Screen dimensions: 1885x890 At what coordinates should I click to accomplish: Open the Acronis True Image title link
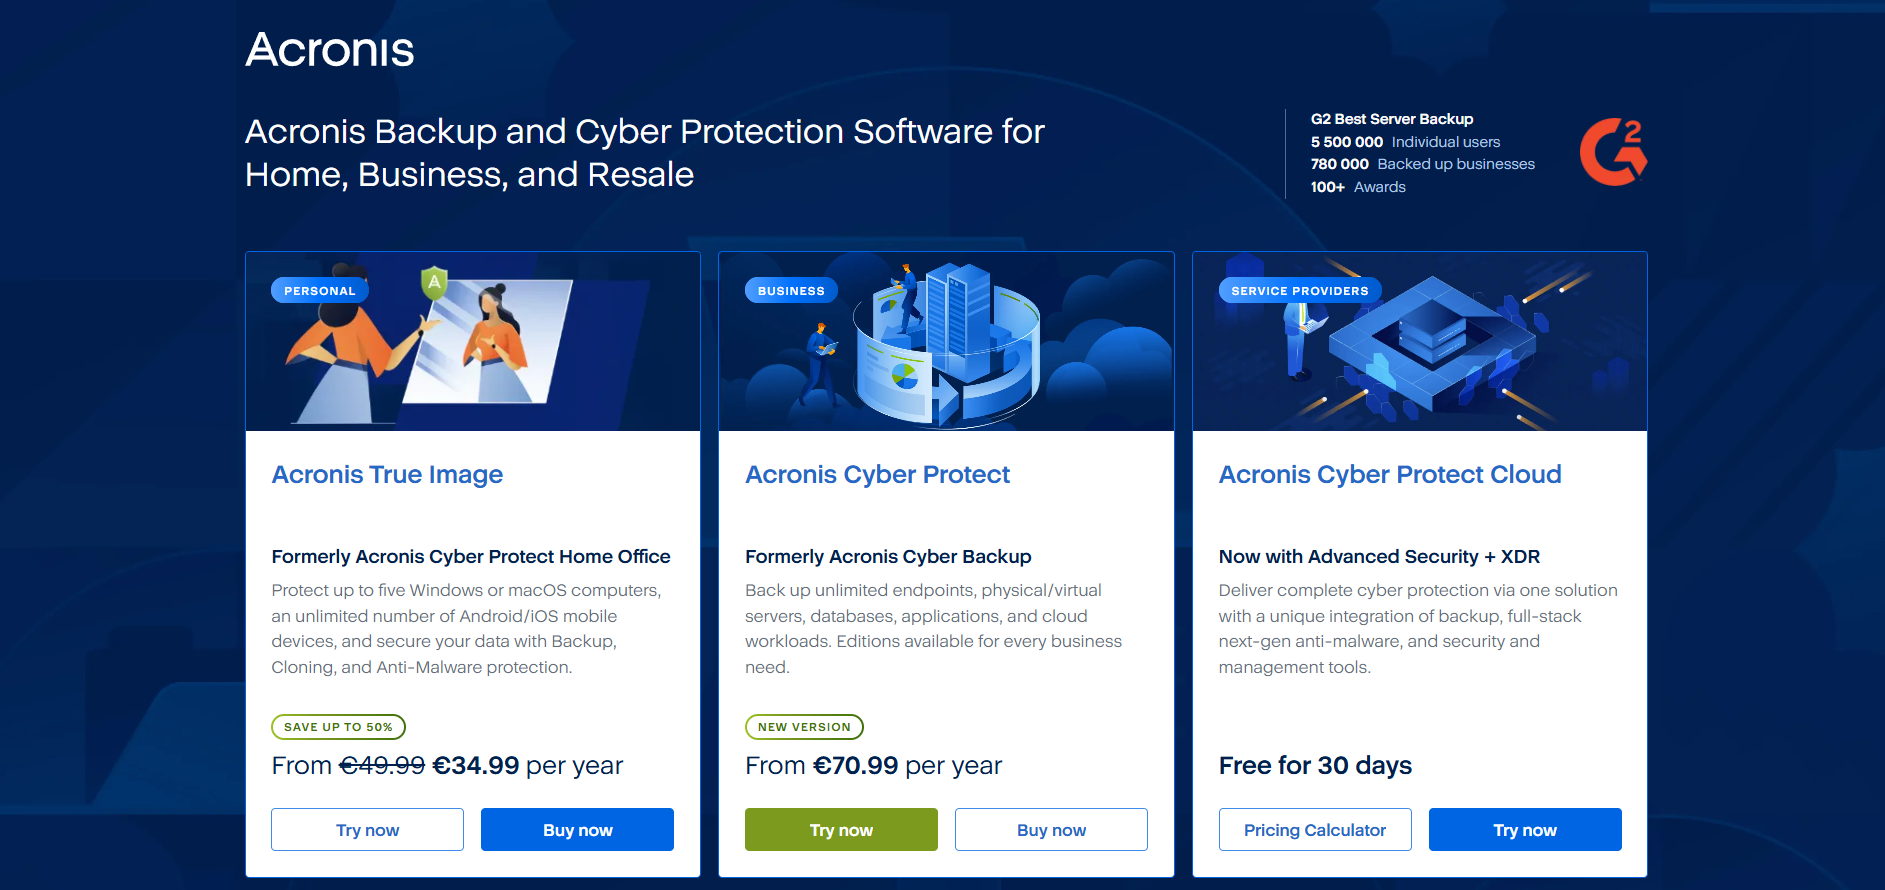click(387, 474)
